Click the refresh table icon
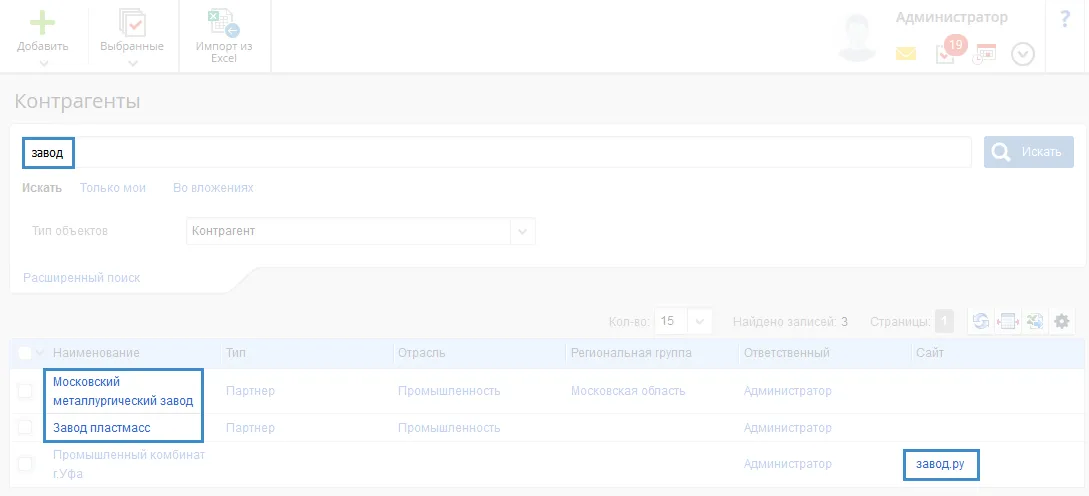1089x496 pixels. (x=980, y=321)
